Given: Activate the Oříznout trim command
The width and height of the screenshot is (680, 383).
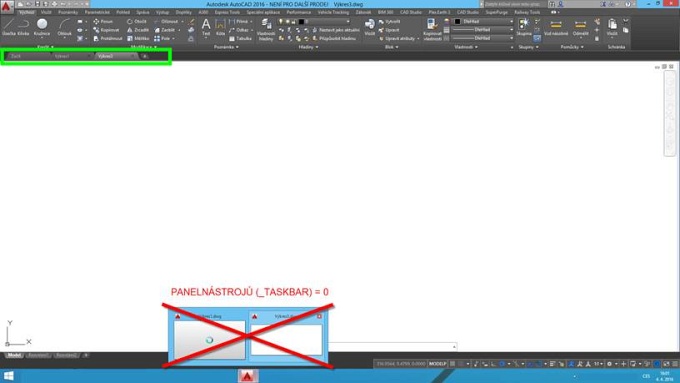Looking at the screenshot, I should tap(166, 21).
